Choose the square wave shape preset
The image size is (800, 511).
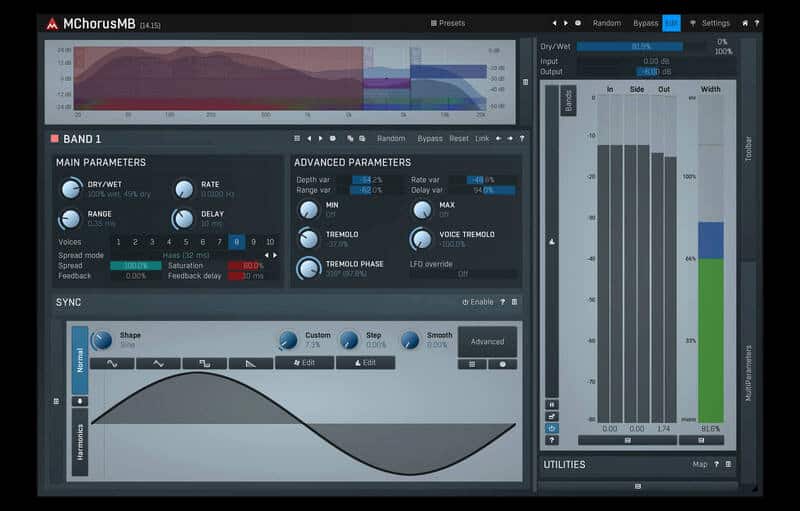tap(204, 363)
